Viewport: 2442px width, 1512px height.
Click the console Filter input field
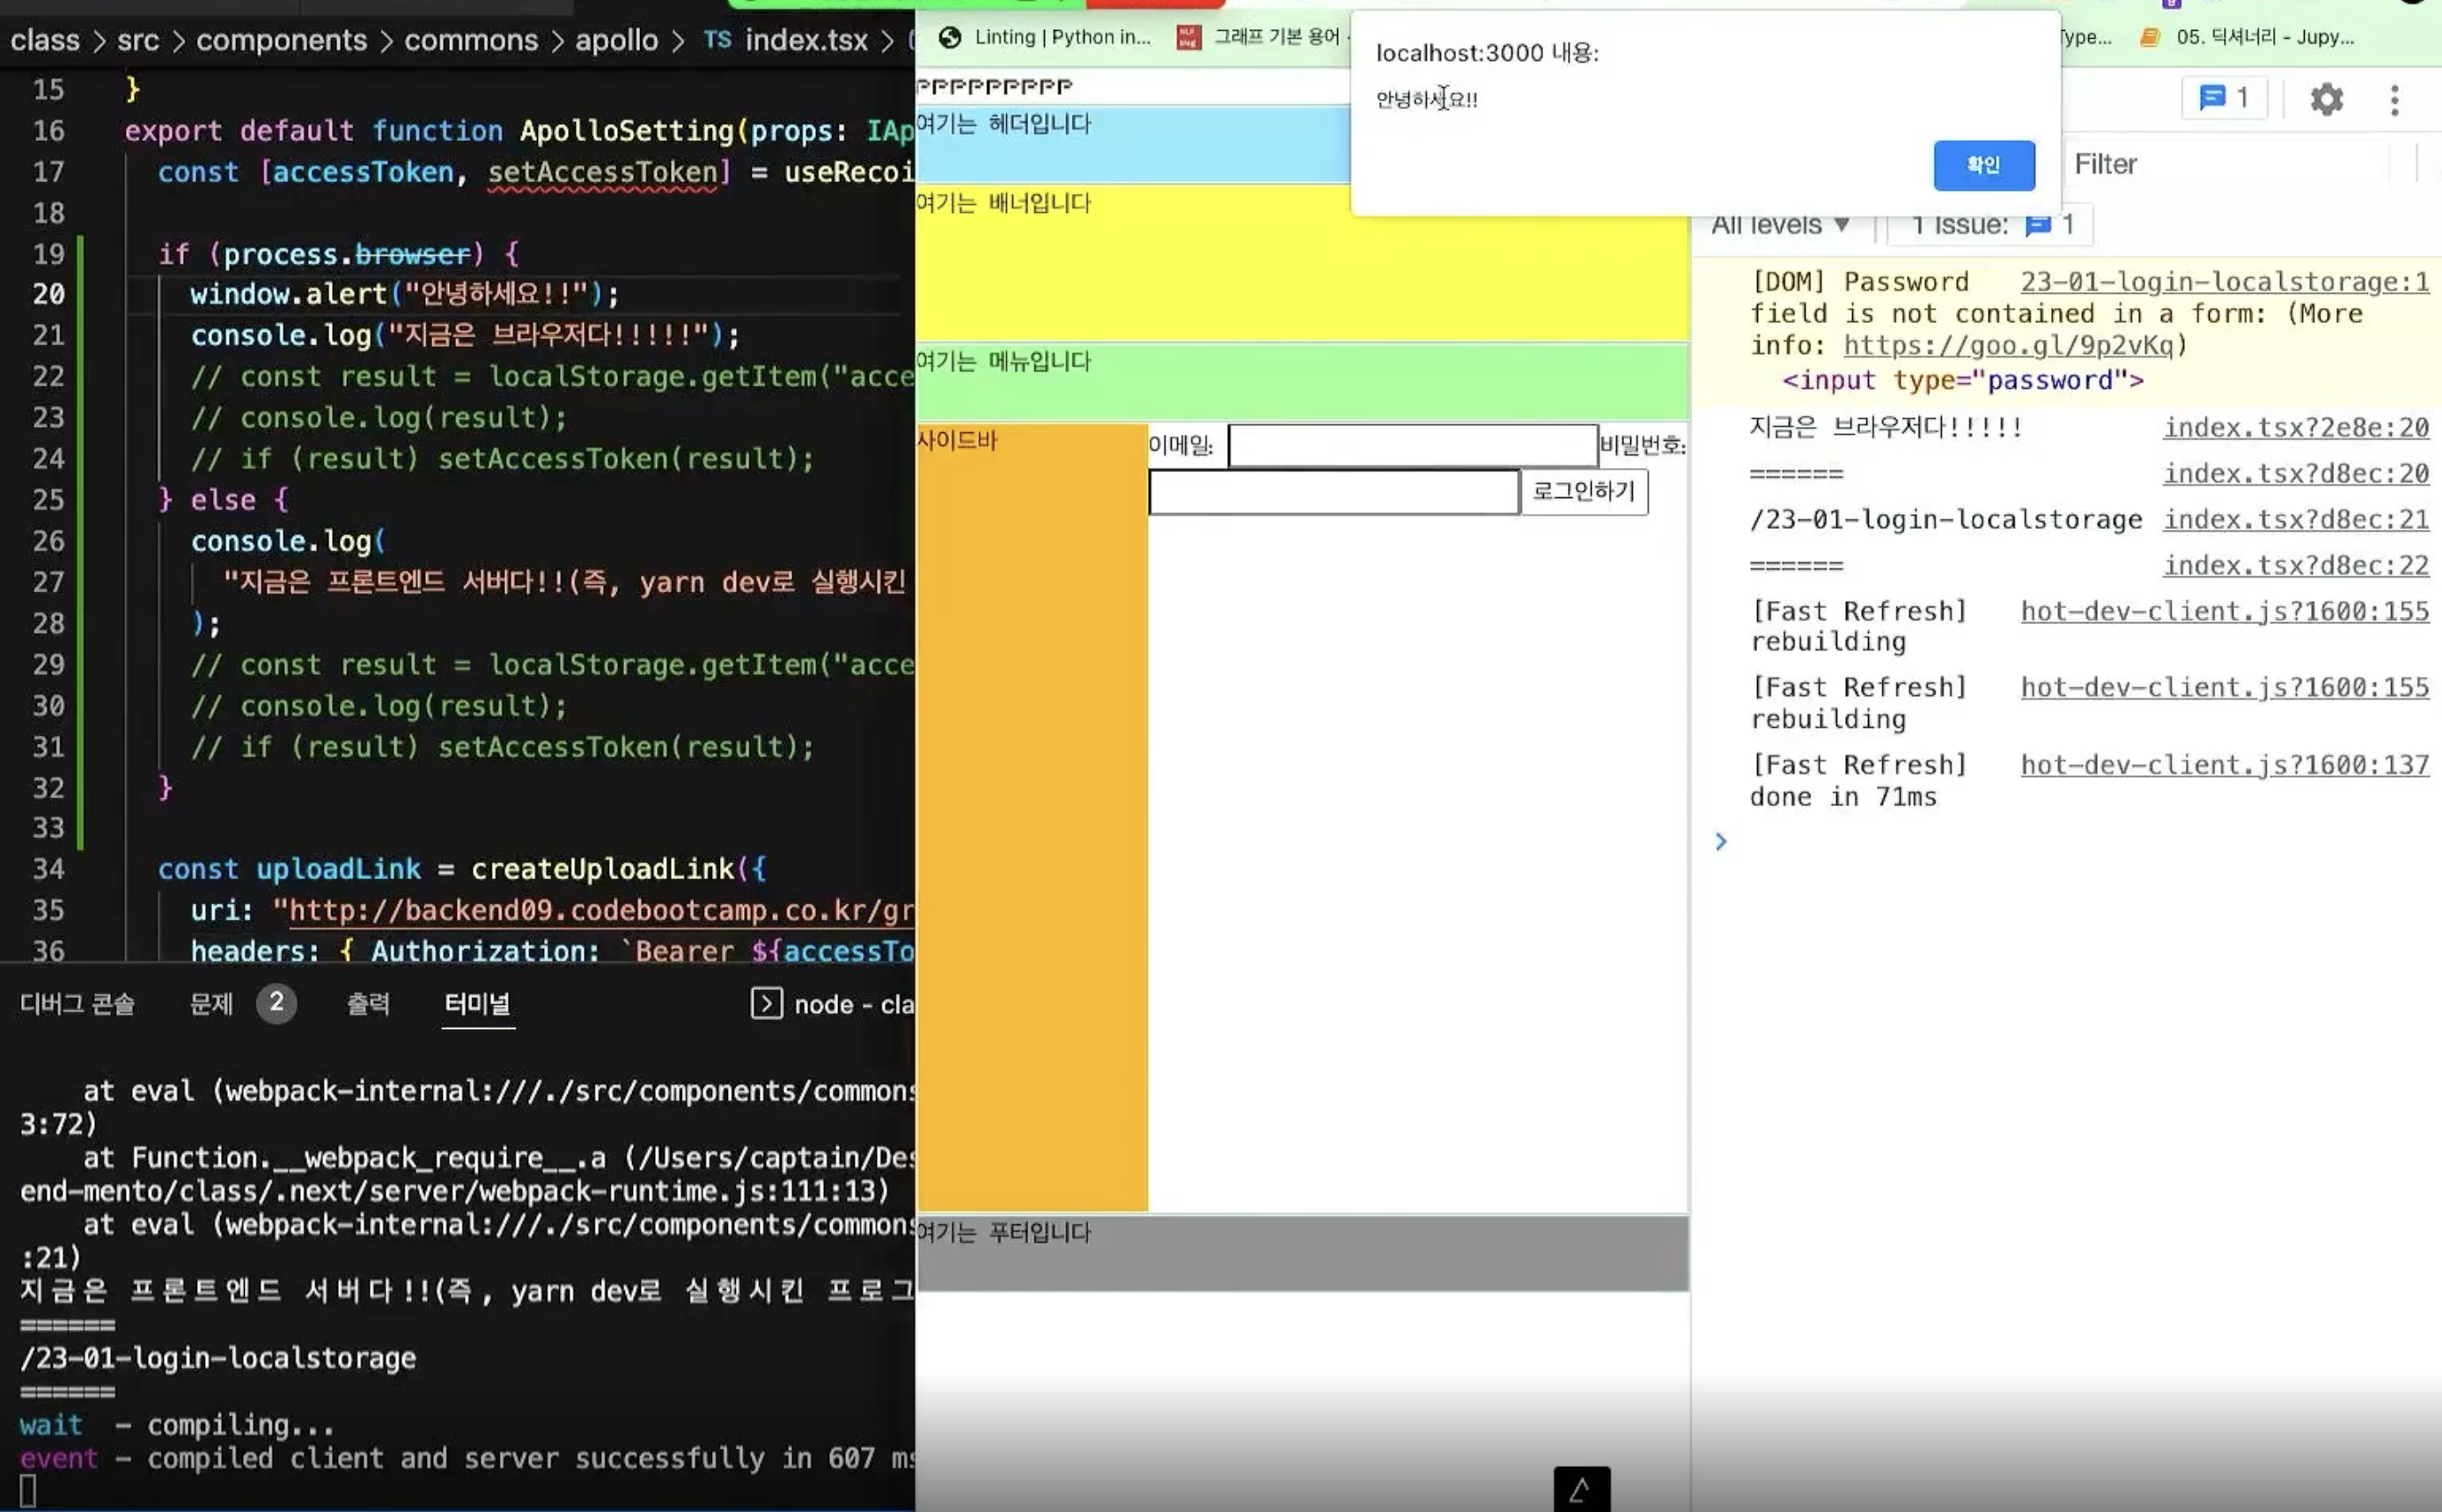click(x=2230, y=164)
